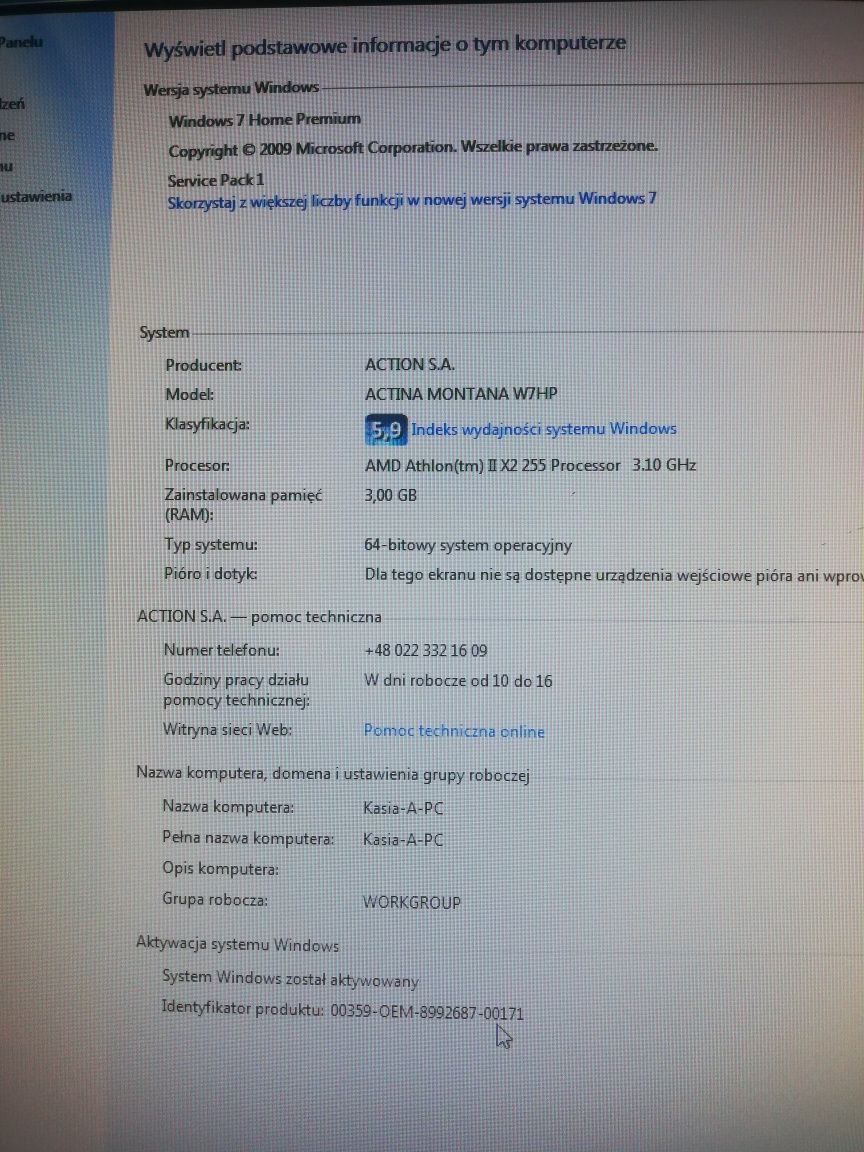Click the 'Procesor:' label
864x1152 pixels.
197,465
